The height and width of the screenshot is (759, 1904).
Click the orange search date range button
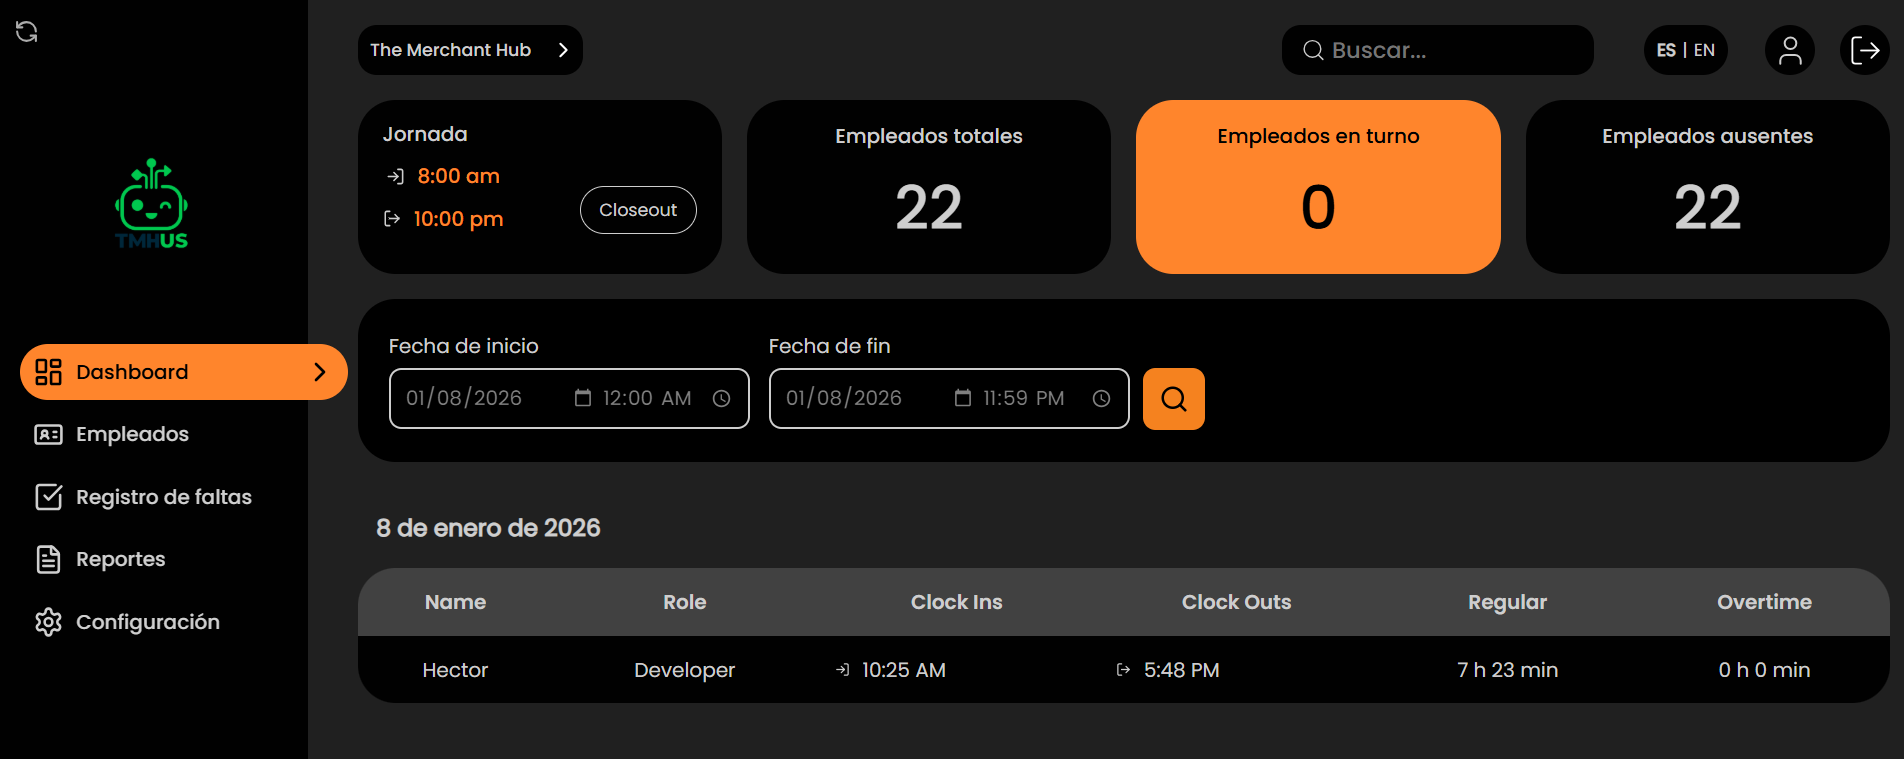(1173, 399)
